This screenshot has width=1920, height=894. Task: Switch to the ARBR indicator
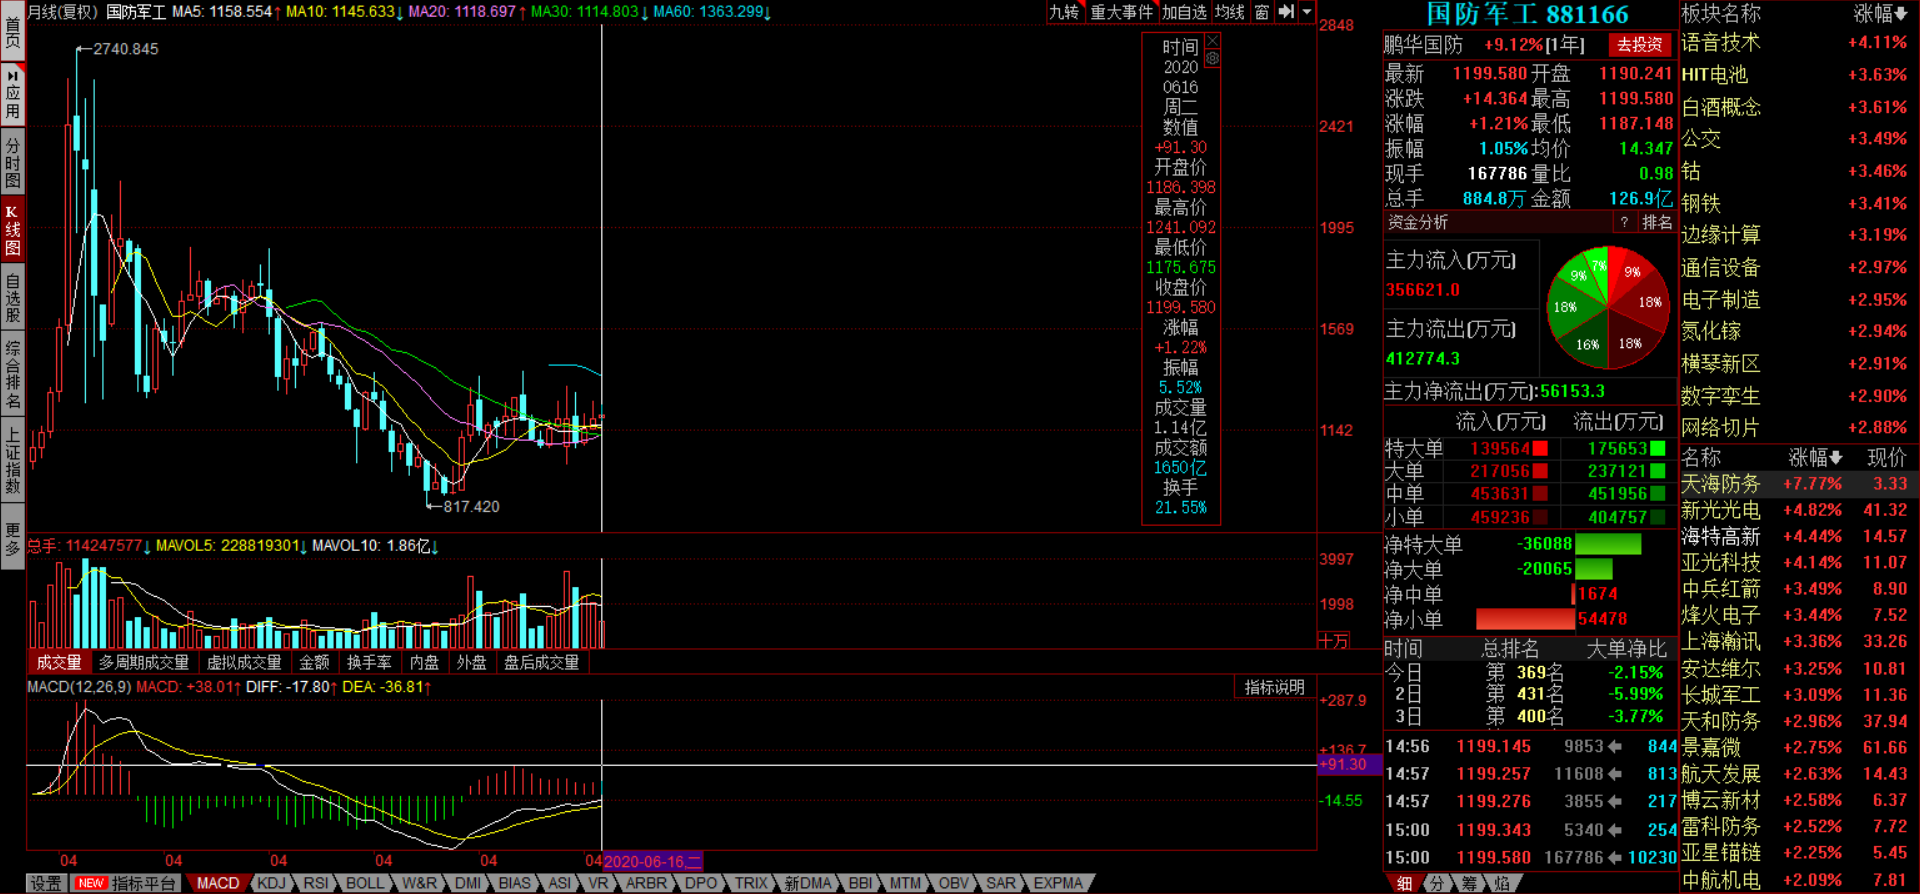pos(646,883)
